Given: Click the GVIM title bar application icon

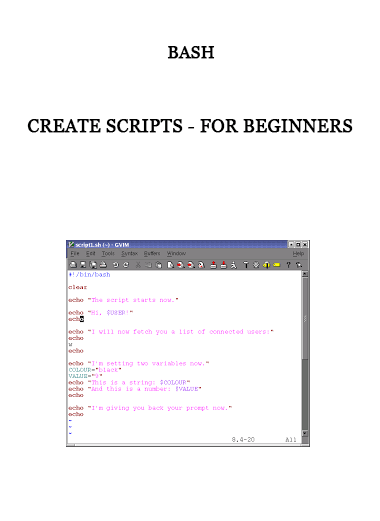Looking at the screenshot, I should click(71, 245).
